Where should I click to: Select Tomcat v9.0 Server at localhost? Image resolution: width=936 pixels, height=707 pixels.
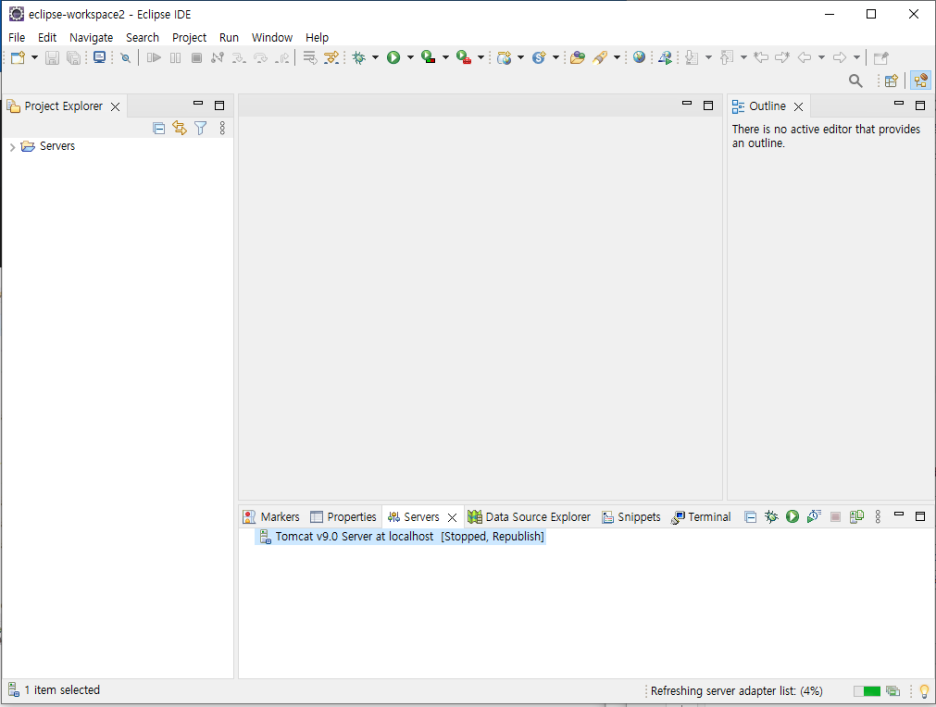coord(401,536)
